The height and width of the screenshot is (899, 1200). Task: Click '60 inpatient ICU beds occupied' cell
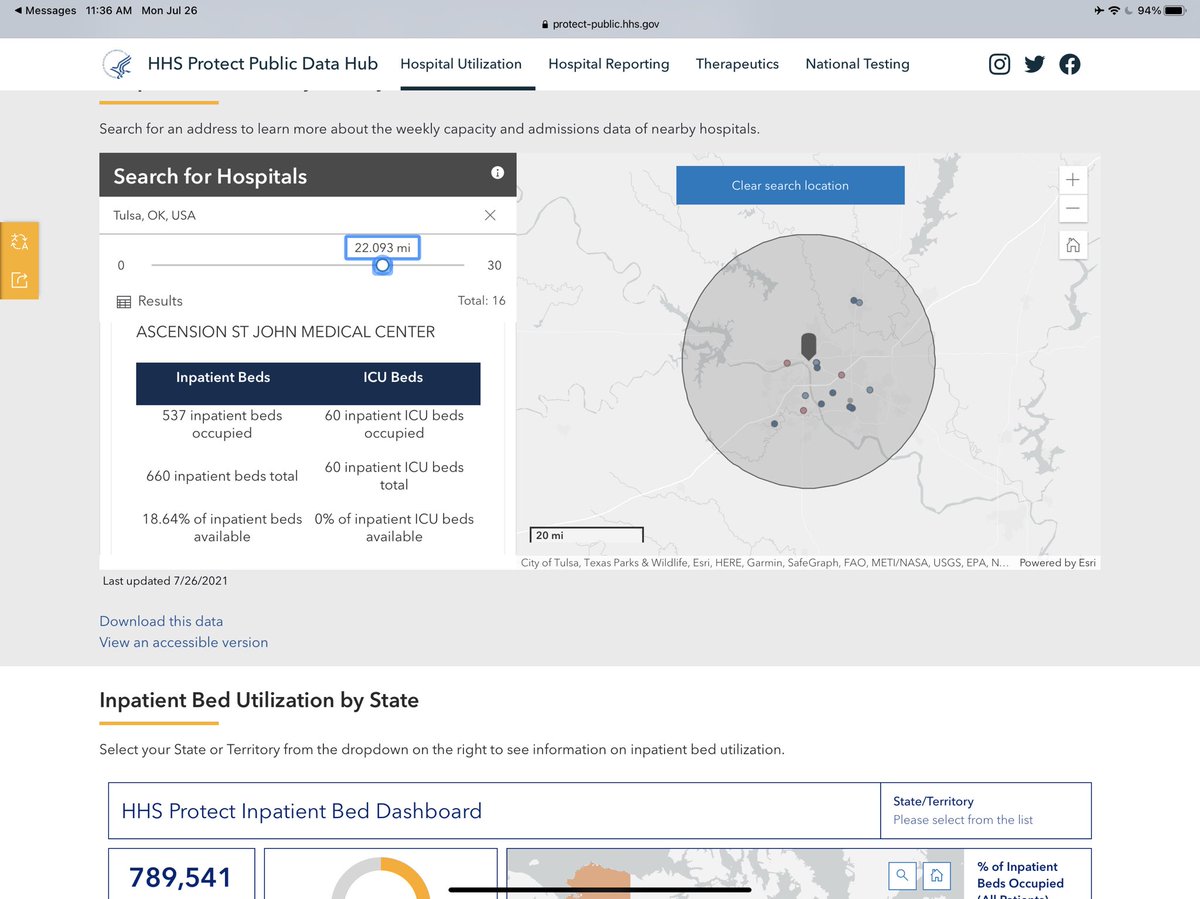pos(394,424)
